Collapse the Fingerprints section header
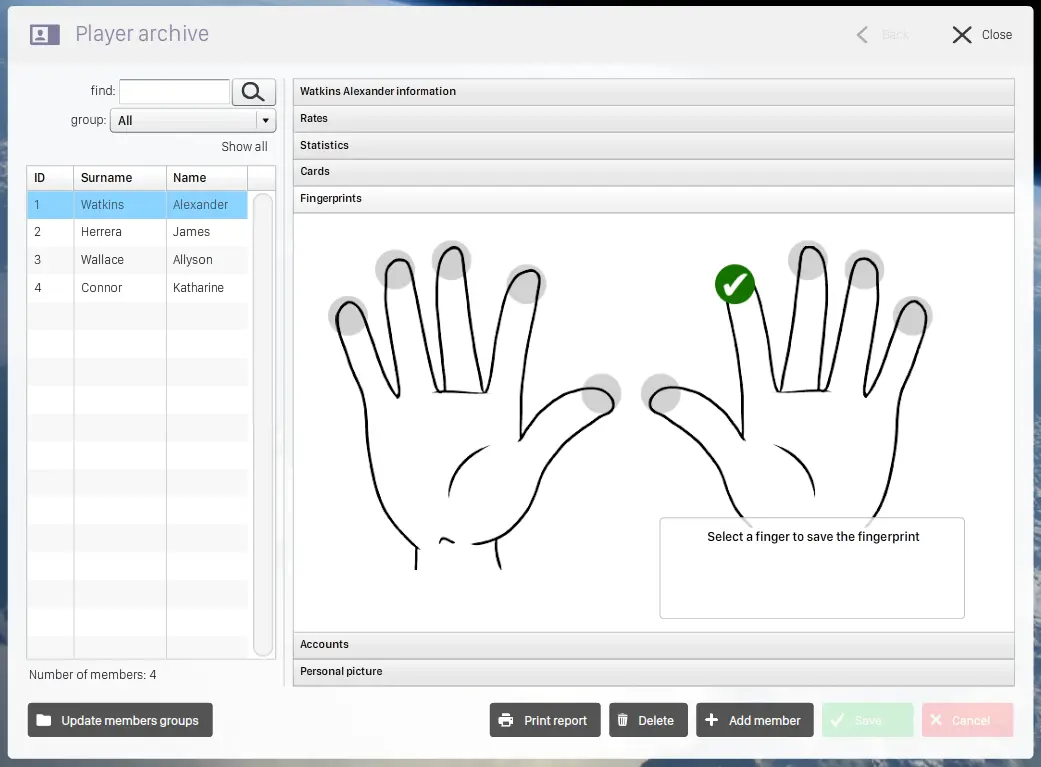1041x767 pixels. tap(653, 199)
